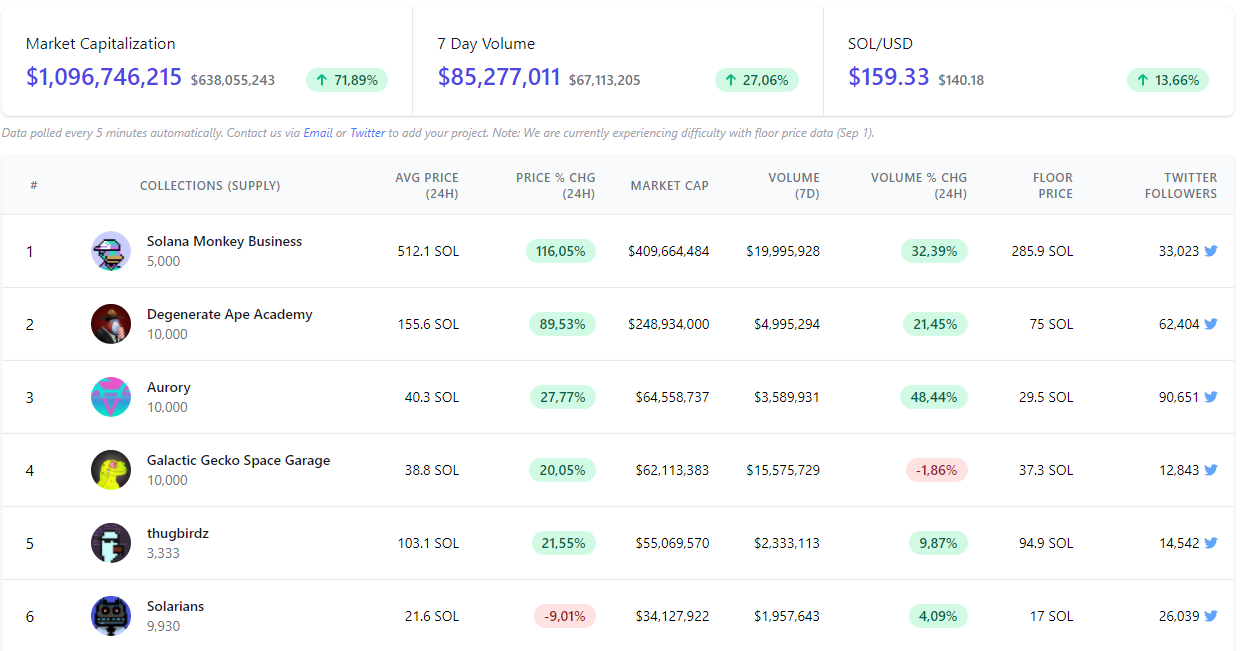This screenshot has width=1240, height=651.
Task: Click the 94.9 SOL floor price
Action: click(x=1046, y=543)
